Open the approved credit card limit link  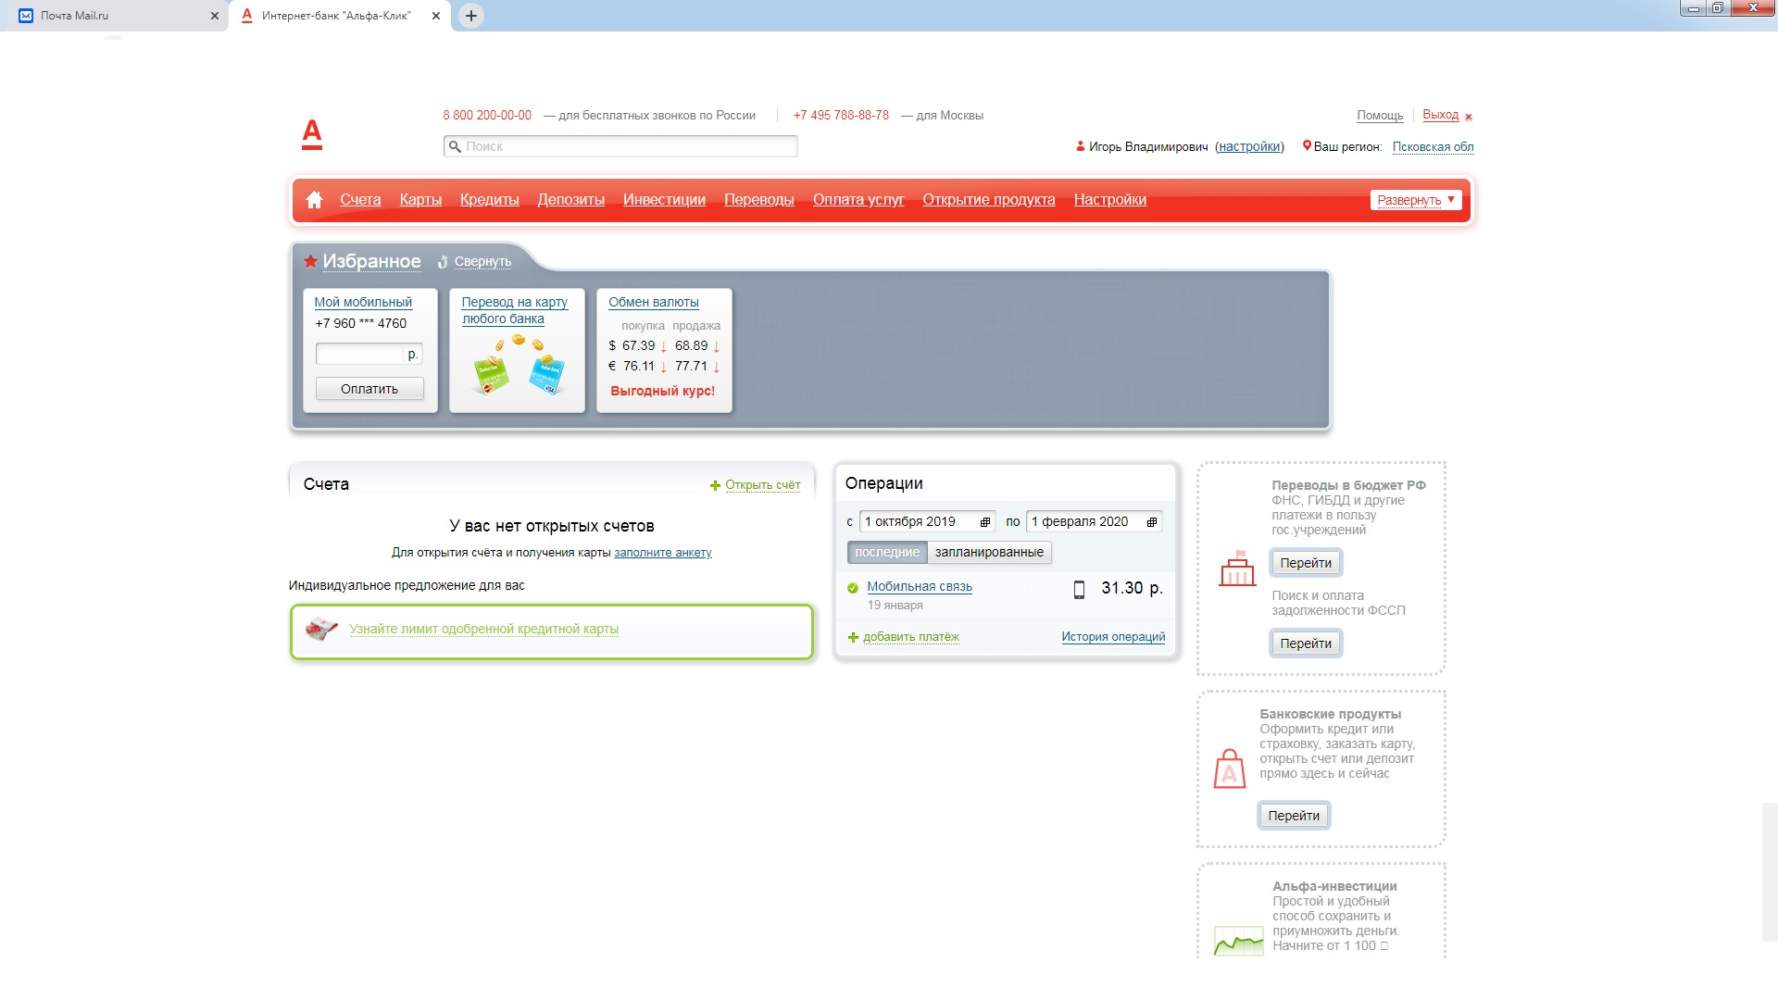tap(484, 629)
